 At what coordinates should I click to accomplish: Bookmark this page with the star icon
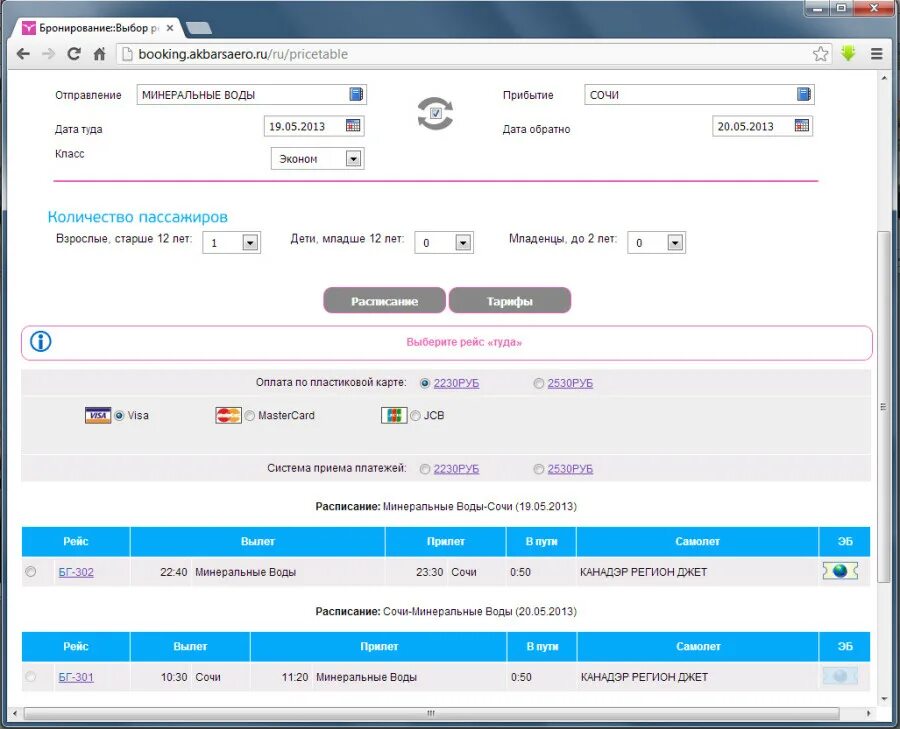[821, 54]
